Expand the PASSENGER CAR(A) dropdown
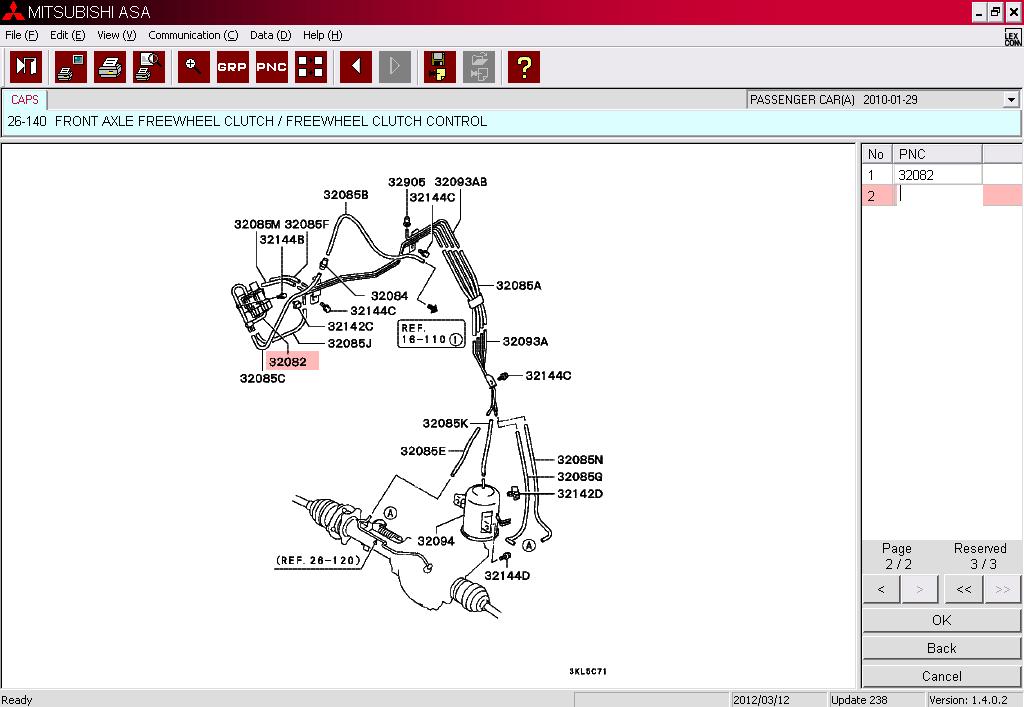Screen dimensions: 1024x707 1011,100
